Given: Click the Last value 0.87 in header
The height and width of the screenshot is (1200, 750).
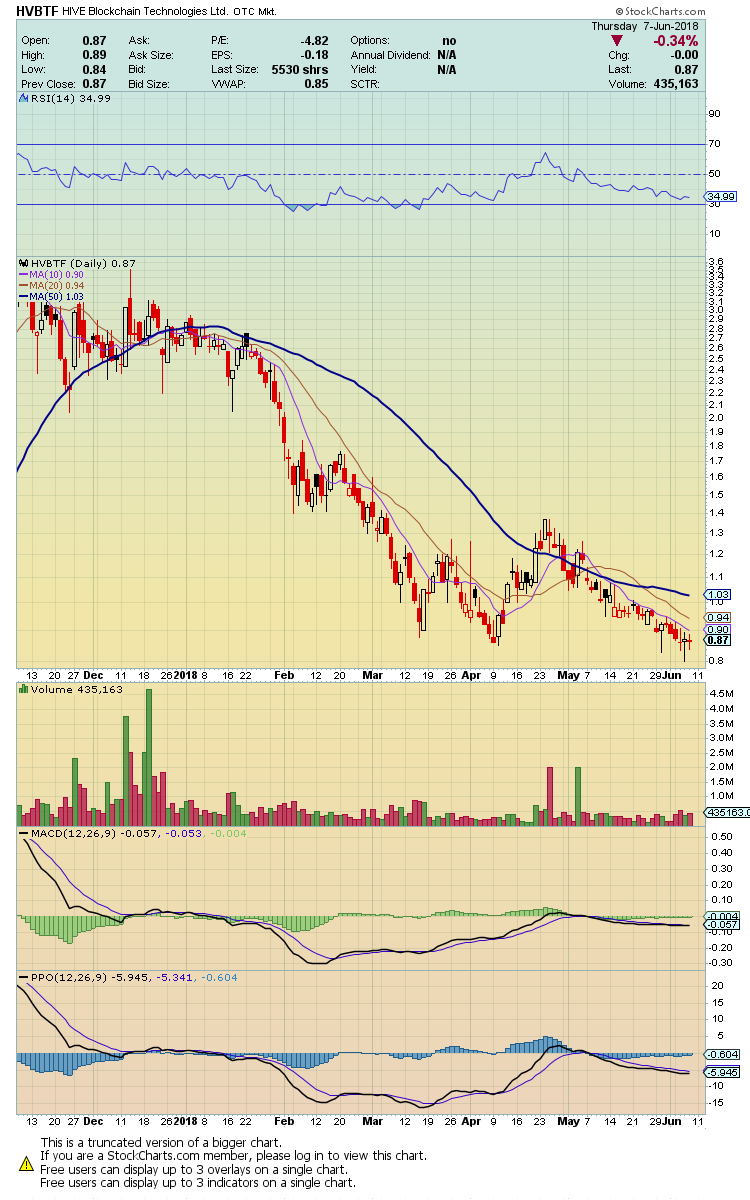Looking at the screenshot, I should pos(687,70).
